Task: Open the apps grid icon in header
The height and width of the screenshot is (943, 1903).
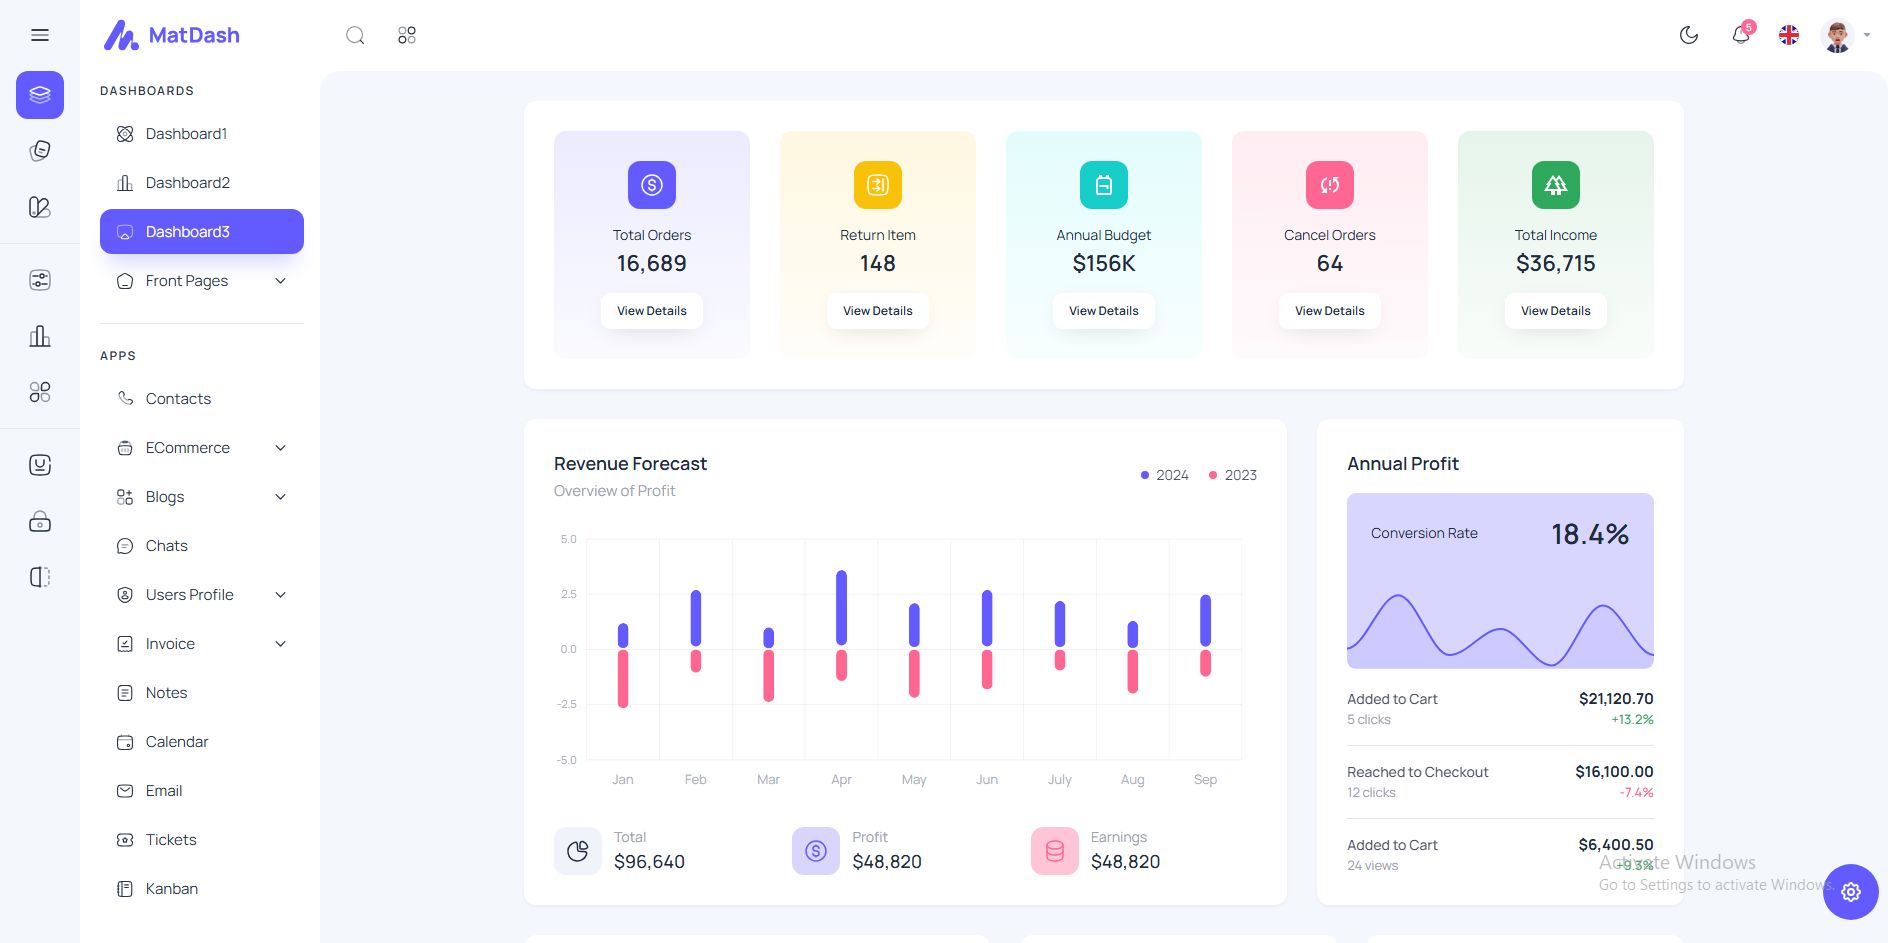Action: pos(407,36)
